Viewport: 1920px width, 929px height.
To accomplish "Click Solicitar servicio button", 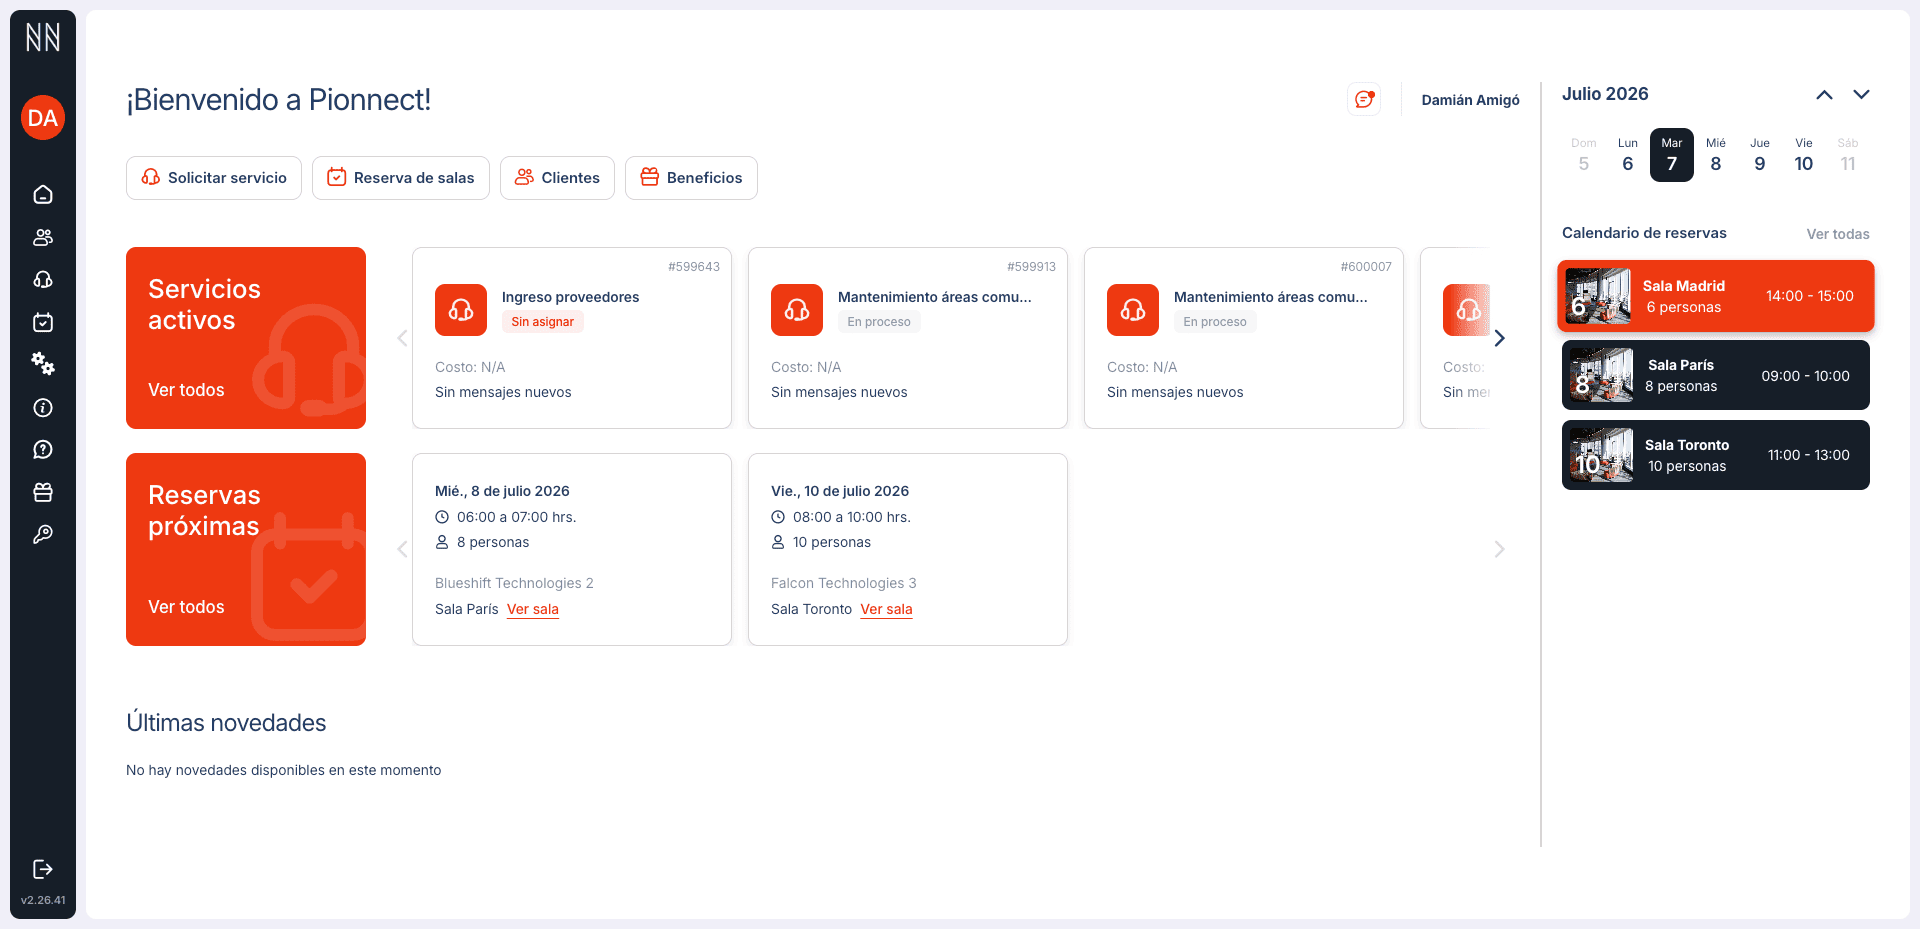I will [x=214, y=178].
